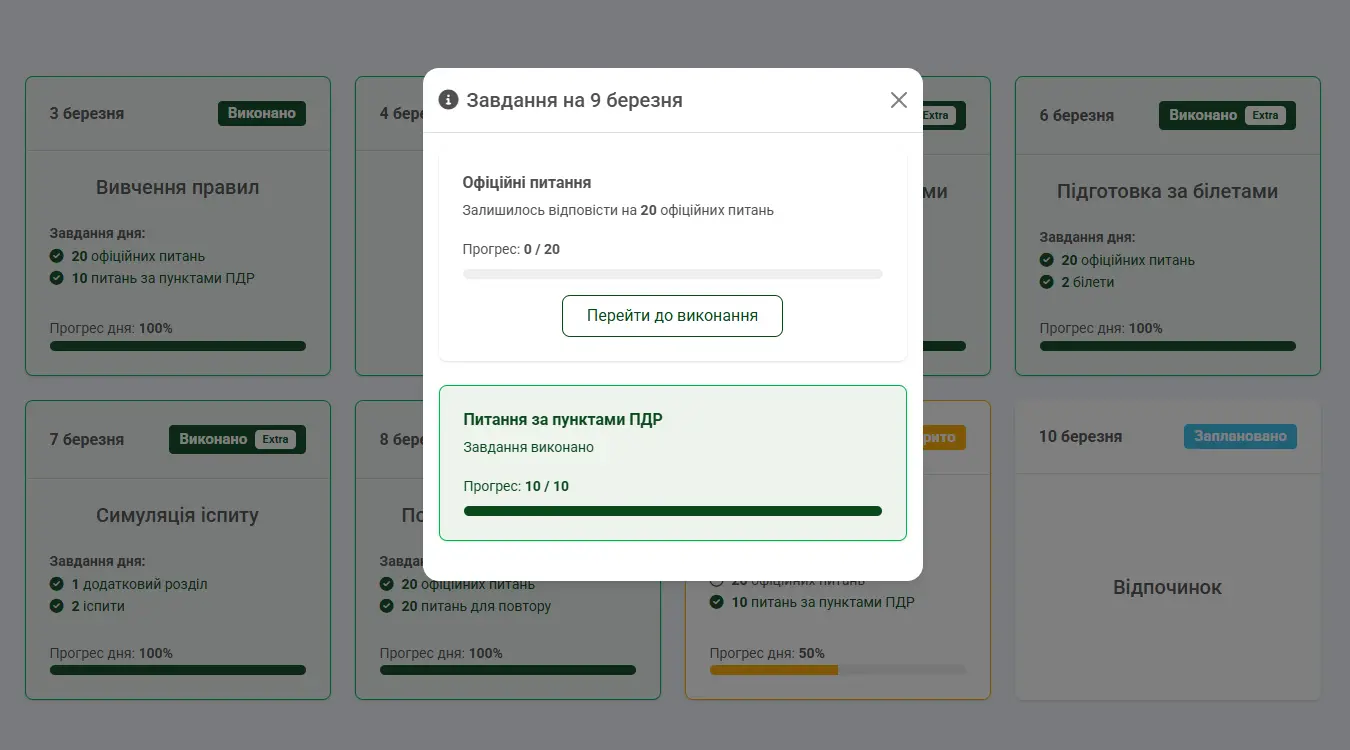Open the Вивчення правил day card title
Image resolution: width=1350 pixels, height=750 pixels.
pos(177,187)
